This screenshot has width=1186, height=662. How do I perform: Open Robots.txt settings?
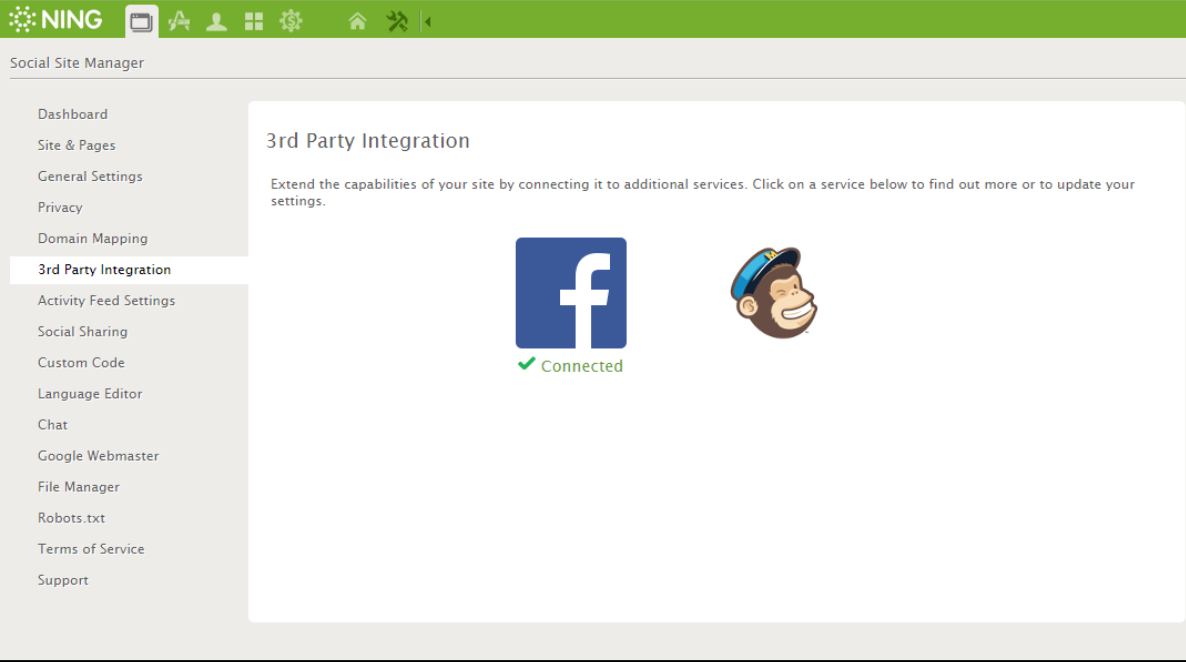tap(71, 517)
